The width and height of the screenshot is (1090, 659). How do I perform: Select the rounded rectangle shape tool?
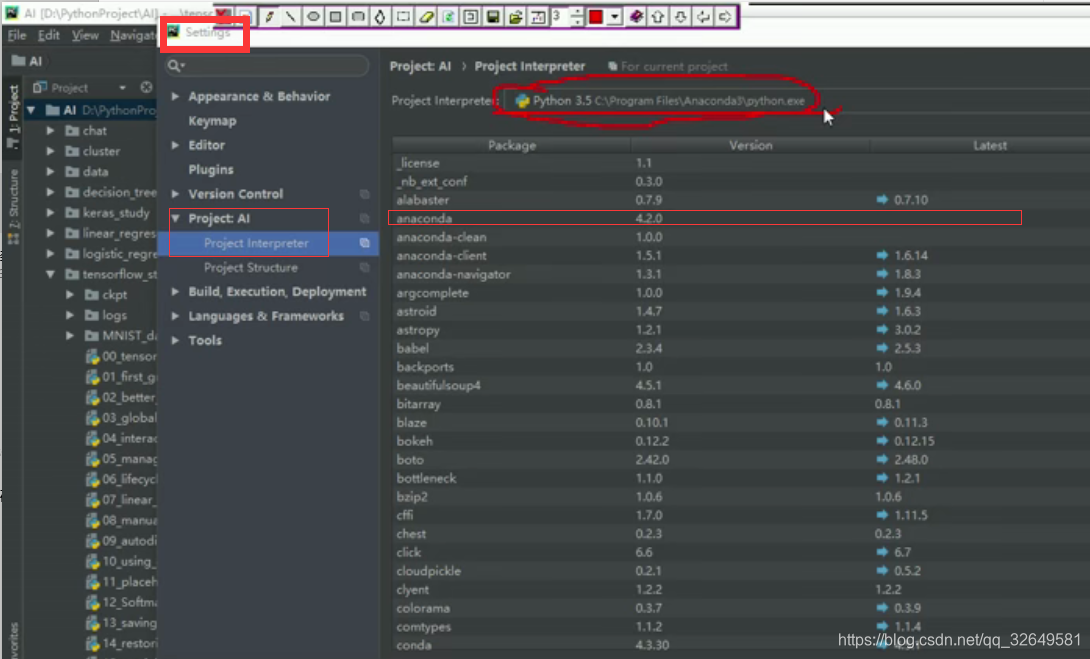tap(358, 16)
